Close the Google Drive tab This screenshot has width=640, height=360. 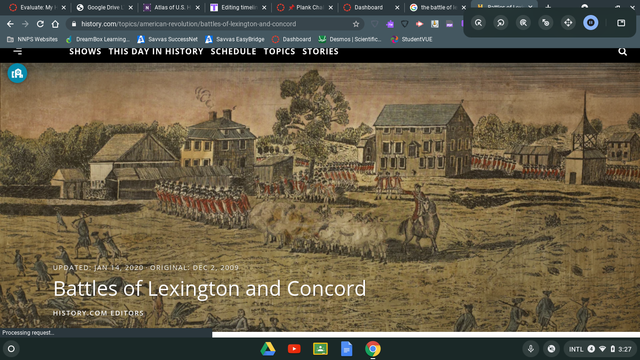pyautogui.click(x=131, y=7)
